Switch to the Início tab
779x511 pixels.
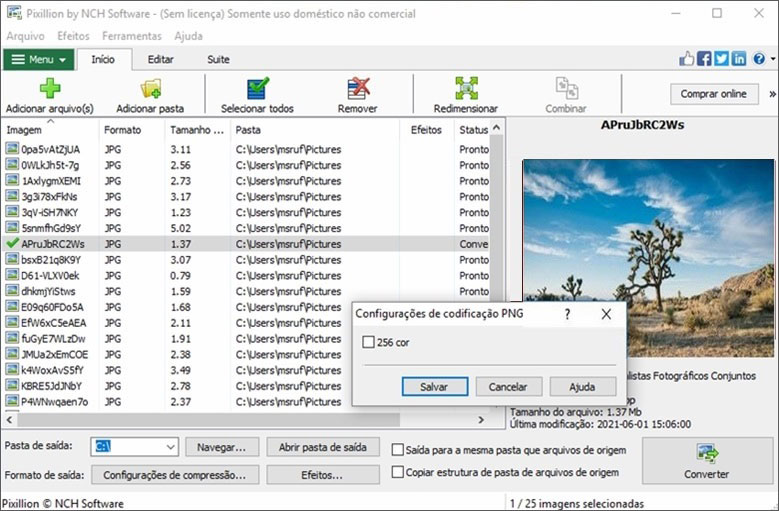[103, 60]
